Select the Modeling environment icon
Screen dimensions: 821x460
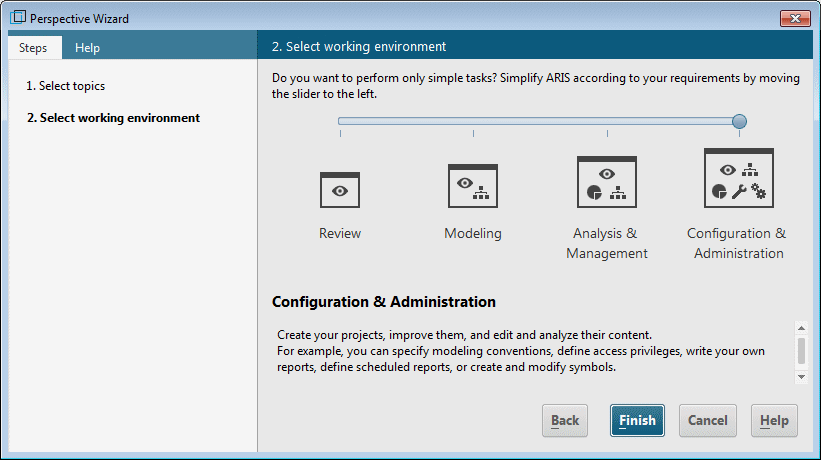coord(473,186)
